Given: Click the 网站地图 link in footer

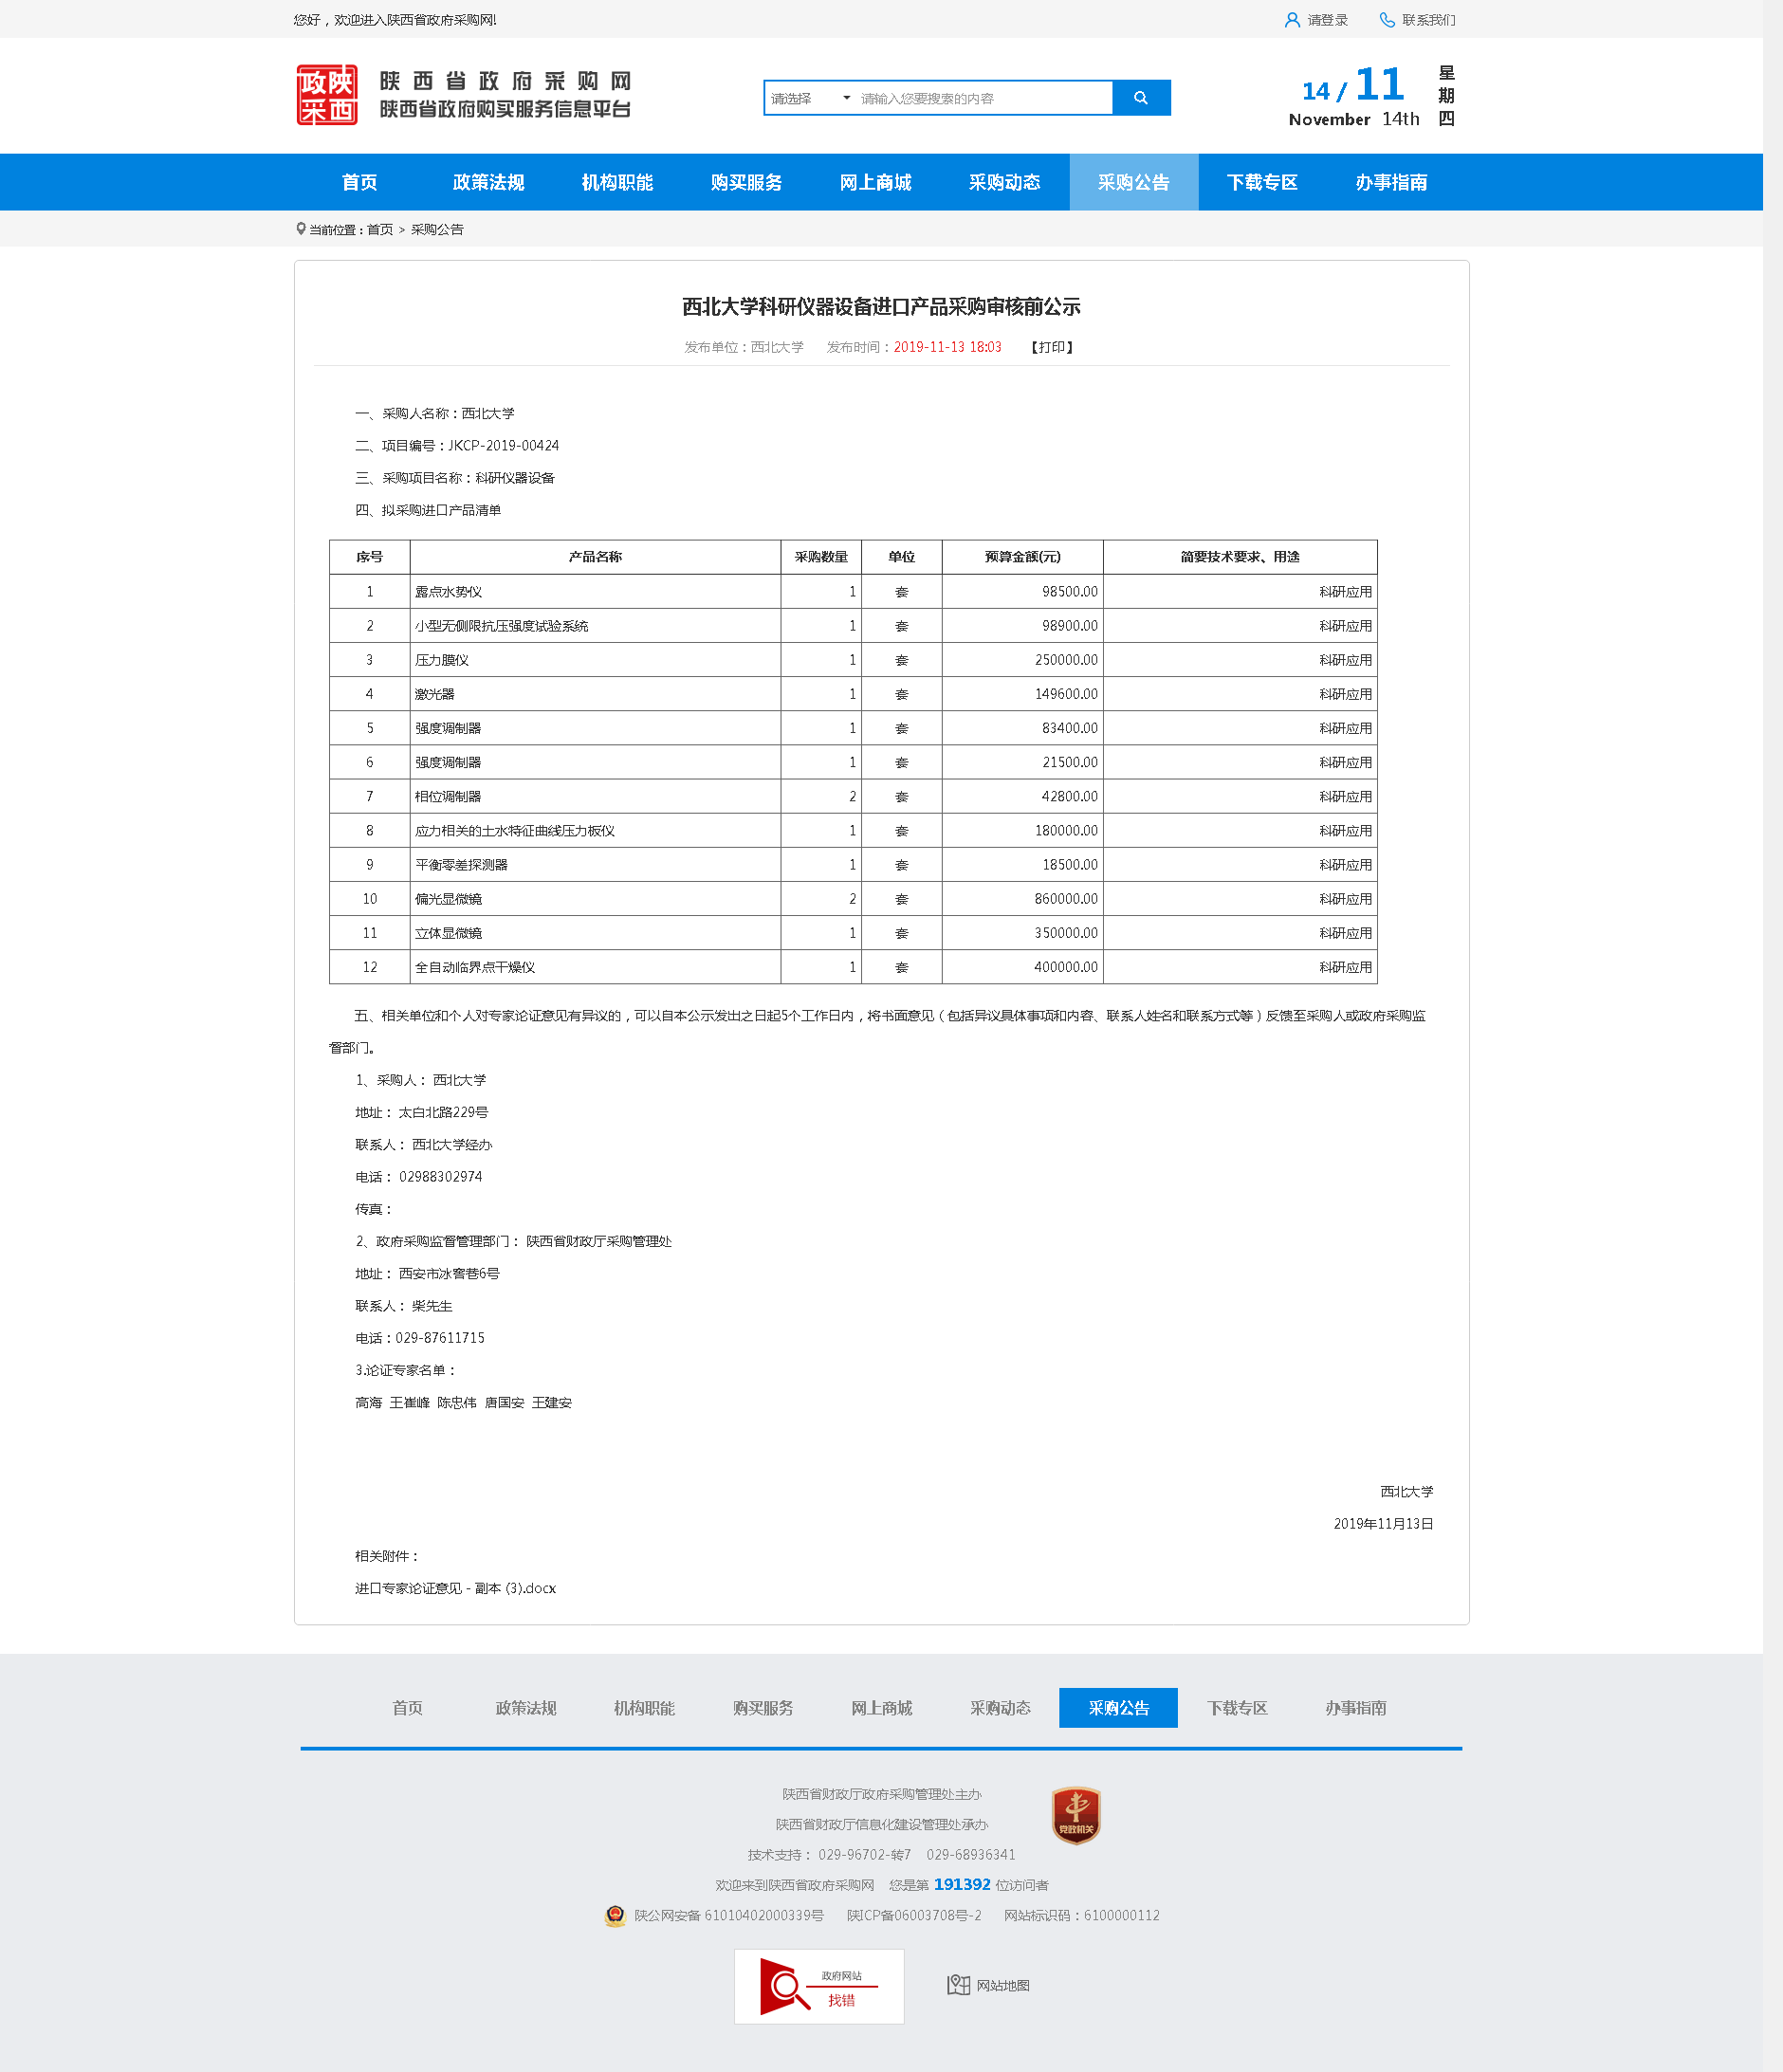Looking at the screenshot, I should tap(1003, 1986).
